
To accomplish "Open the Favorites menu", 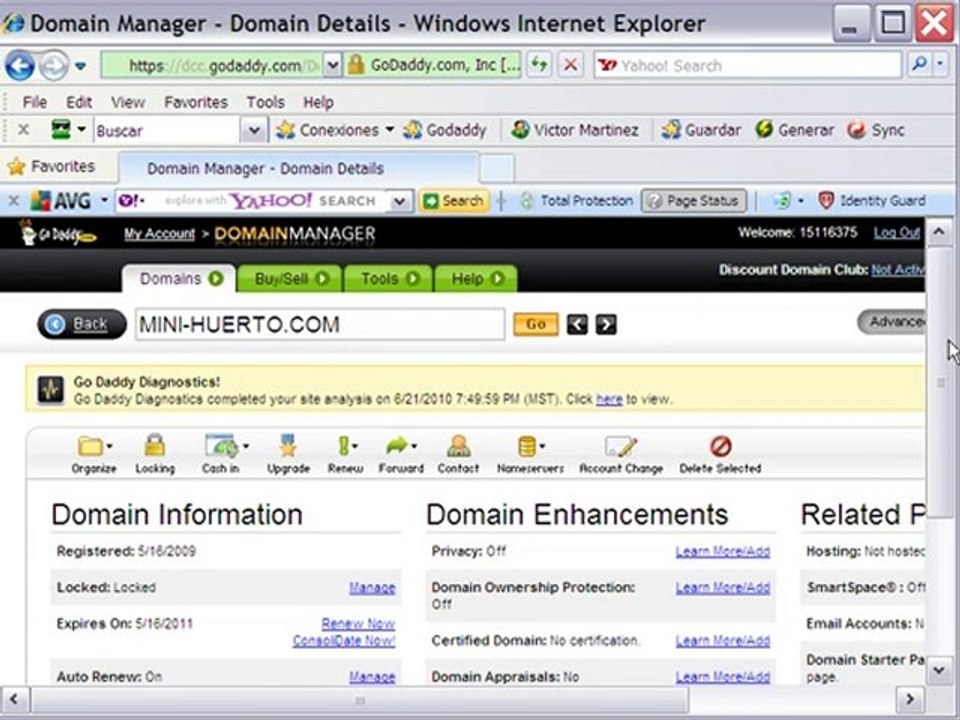I will click(196, 102).
